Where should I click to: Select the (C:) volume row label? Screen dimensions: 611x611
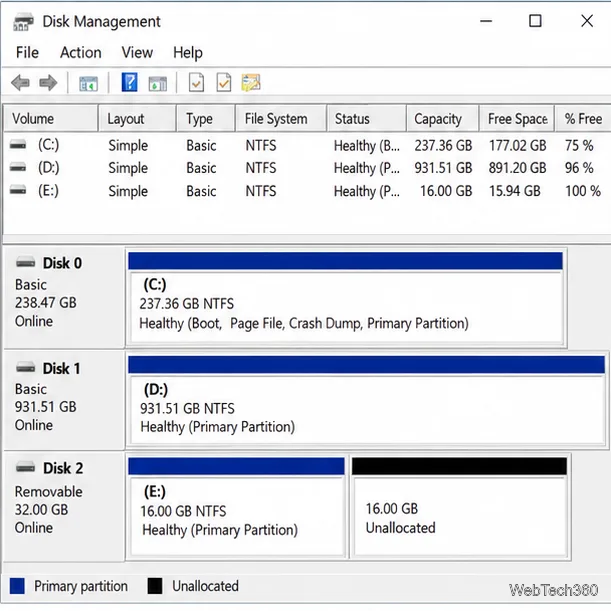[48, 145]
